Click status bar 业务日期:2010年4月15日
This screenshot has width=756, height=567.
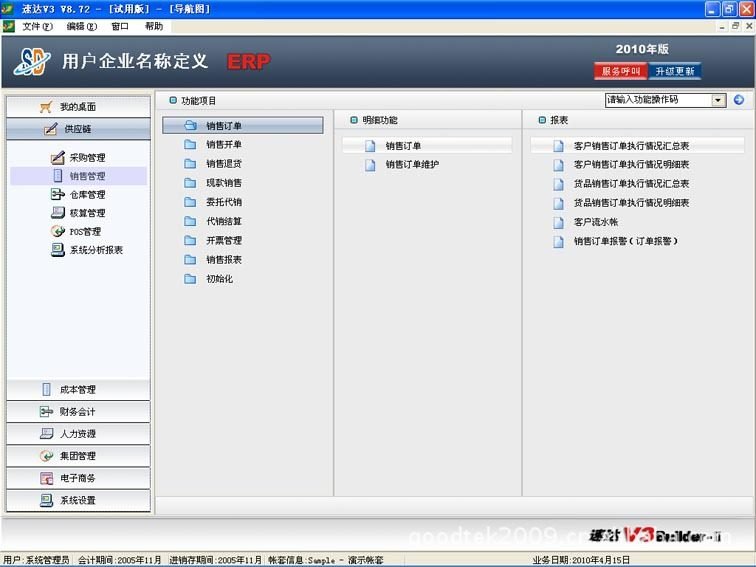pyautogui.click(x=581, y=560)
